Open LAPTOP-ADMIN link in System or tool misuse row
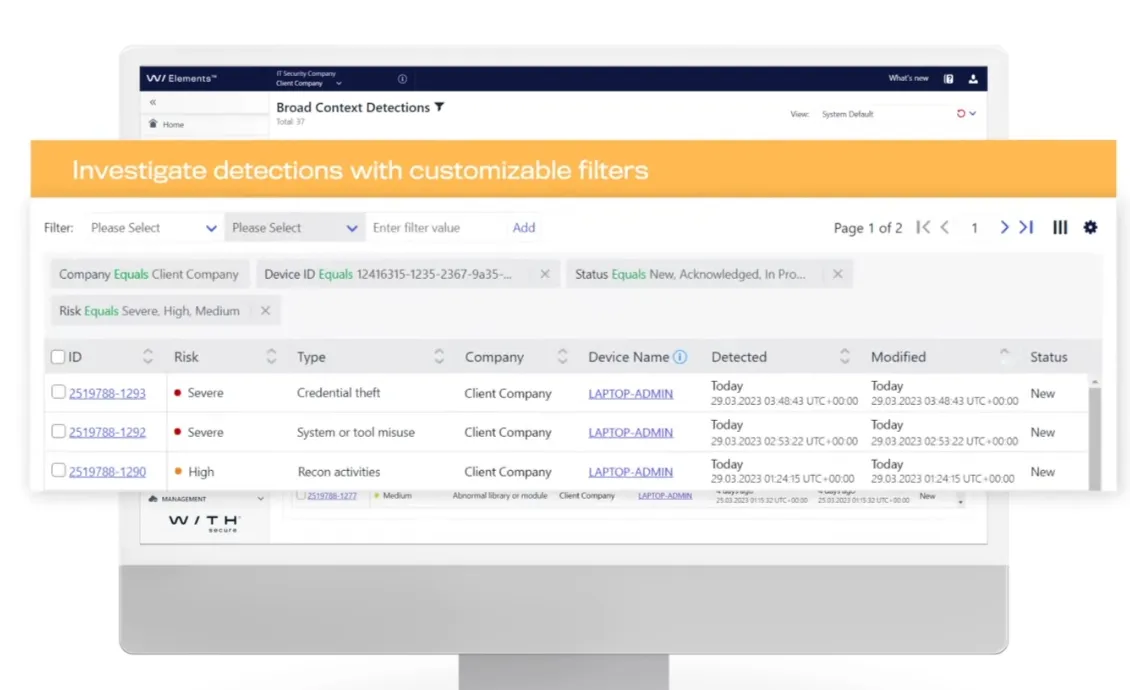Image resolution: width=1130 pixels, height=690 pixels. pos(631,433)
